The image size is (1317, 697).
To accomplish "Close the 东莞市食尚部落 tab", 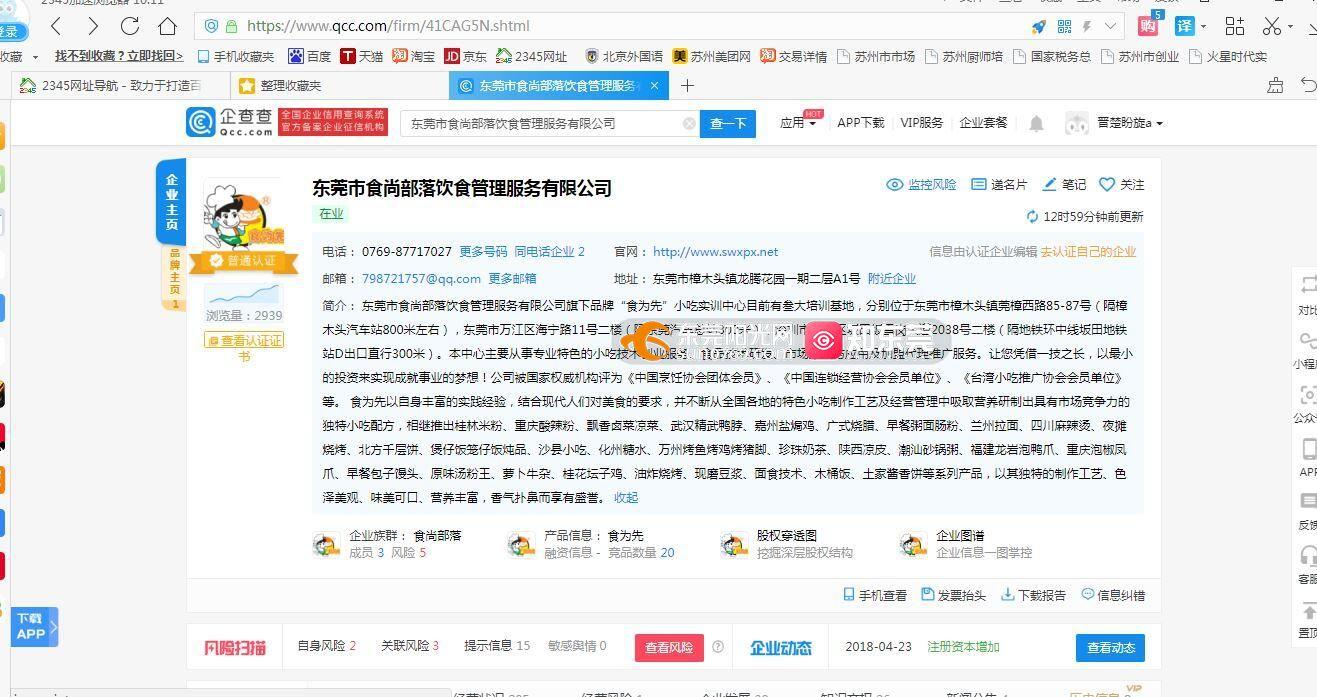I will point(654,86).
